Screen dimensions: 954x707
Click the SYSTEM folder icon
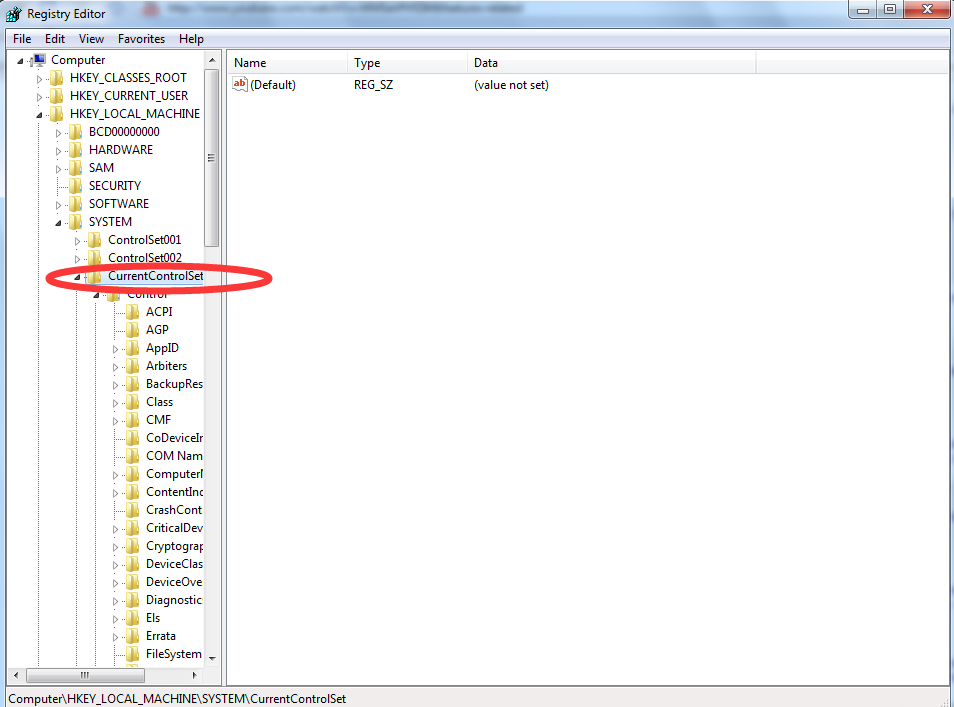(75, 222)
